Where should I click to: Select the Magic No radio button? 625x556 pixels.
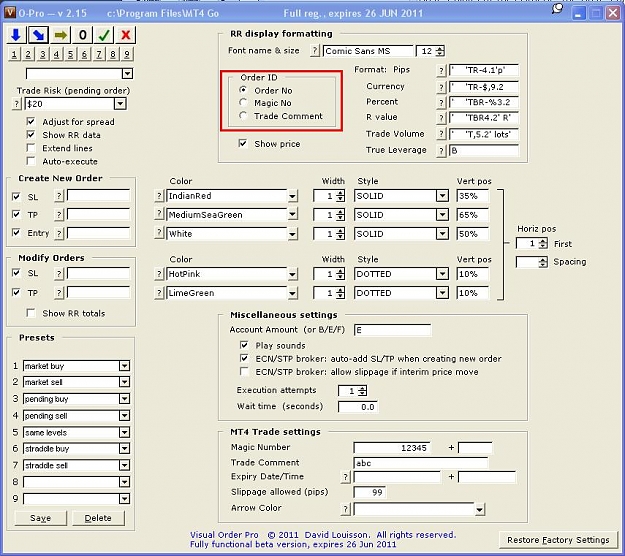point(243,102)
